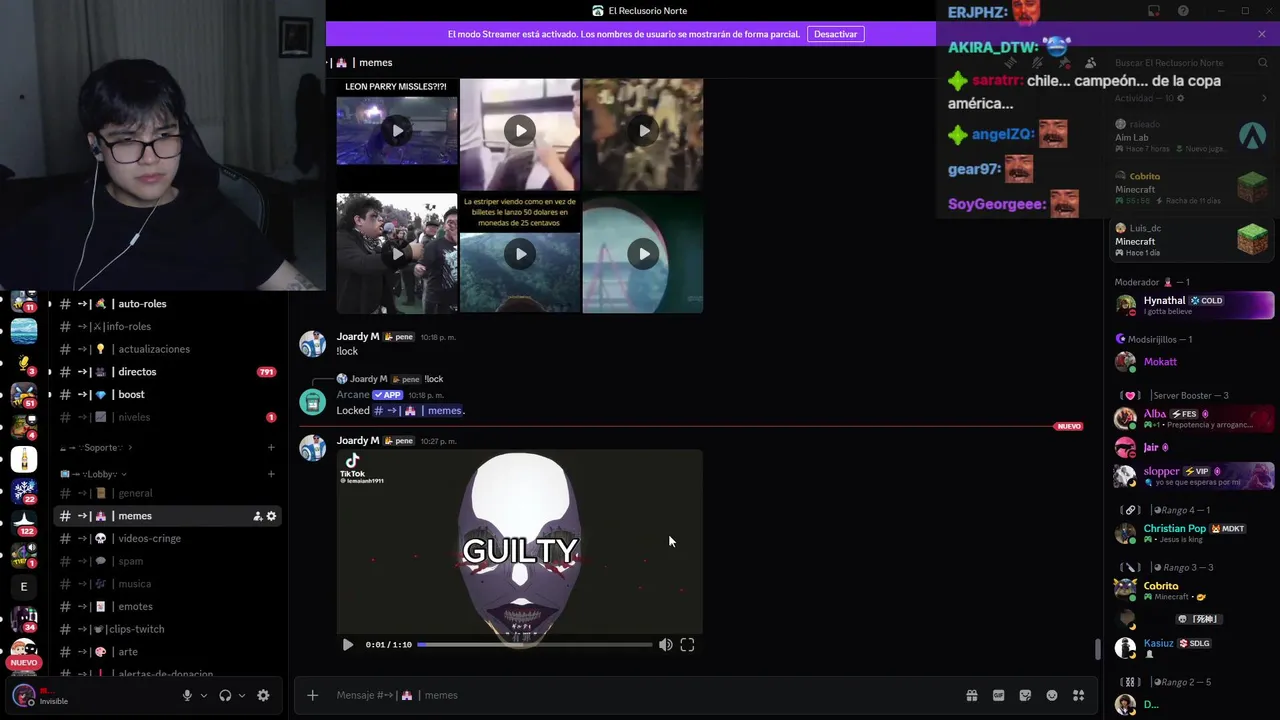Open the pinned messages icon
This screenshot has height=720, width=1280.
coord(1064,63)
